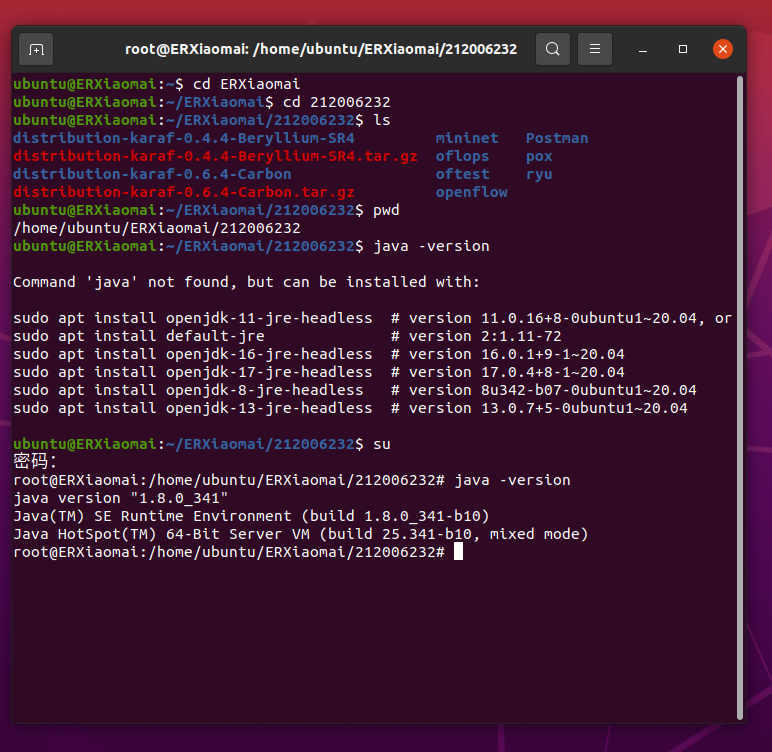Click the pox directory name

(x=539, y=156)
